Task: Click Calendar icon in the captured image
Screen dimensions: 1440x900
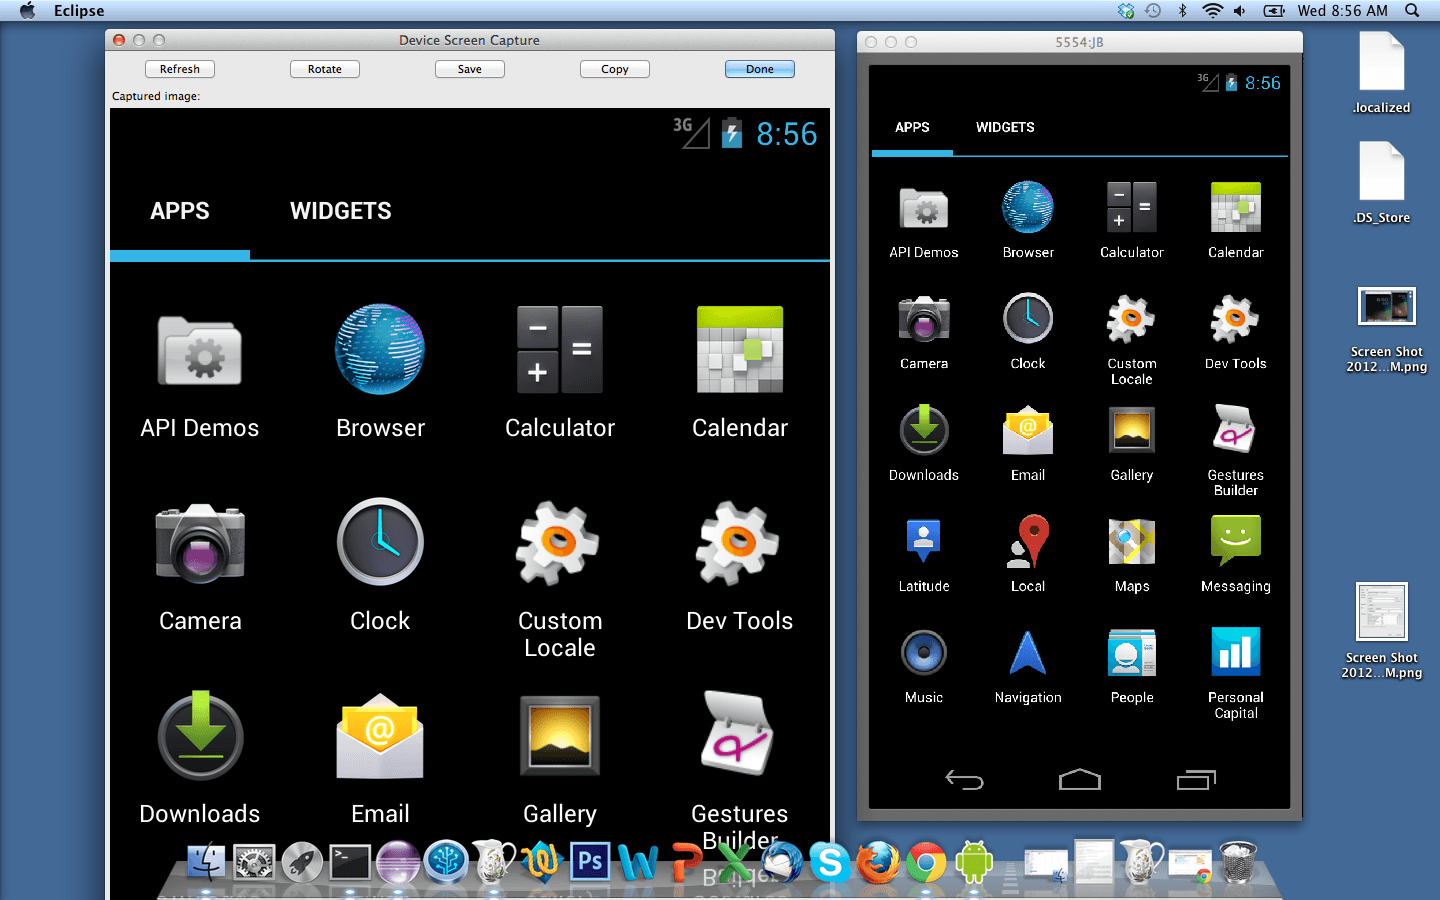Action: [740, 349]
